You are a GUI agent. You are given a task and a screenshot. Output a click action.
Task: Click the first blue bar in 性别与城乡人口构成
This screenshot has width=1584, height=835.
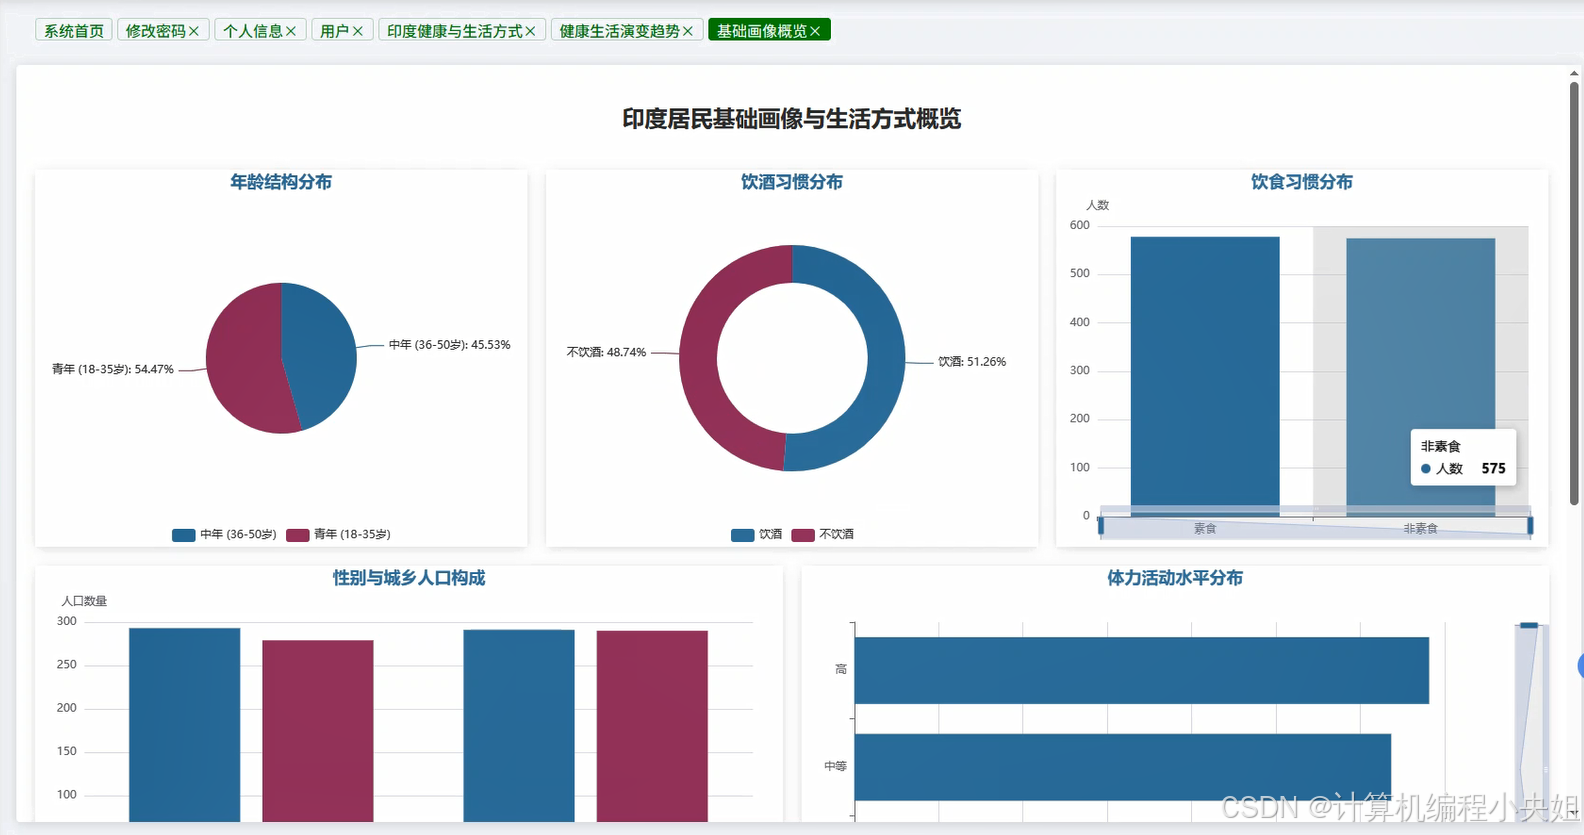pyautogui.click(x=185, y=725)
